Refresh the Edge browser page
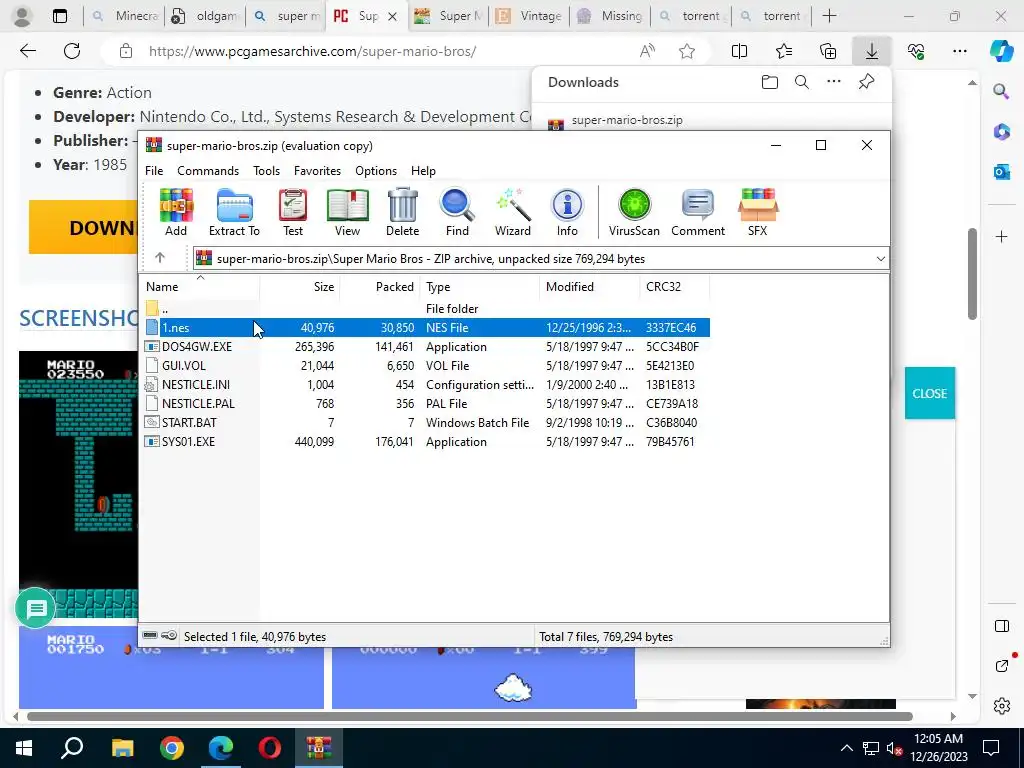The height and width of the screenshot is (768, 1024). pyautogui.click(x=72, y=51)
